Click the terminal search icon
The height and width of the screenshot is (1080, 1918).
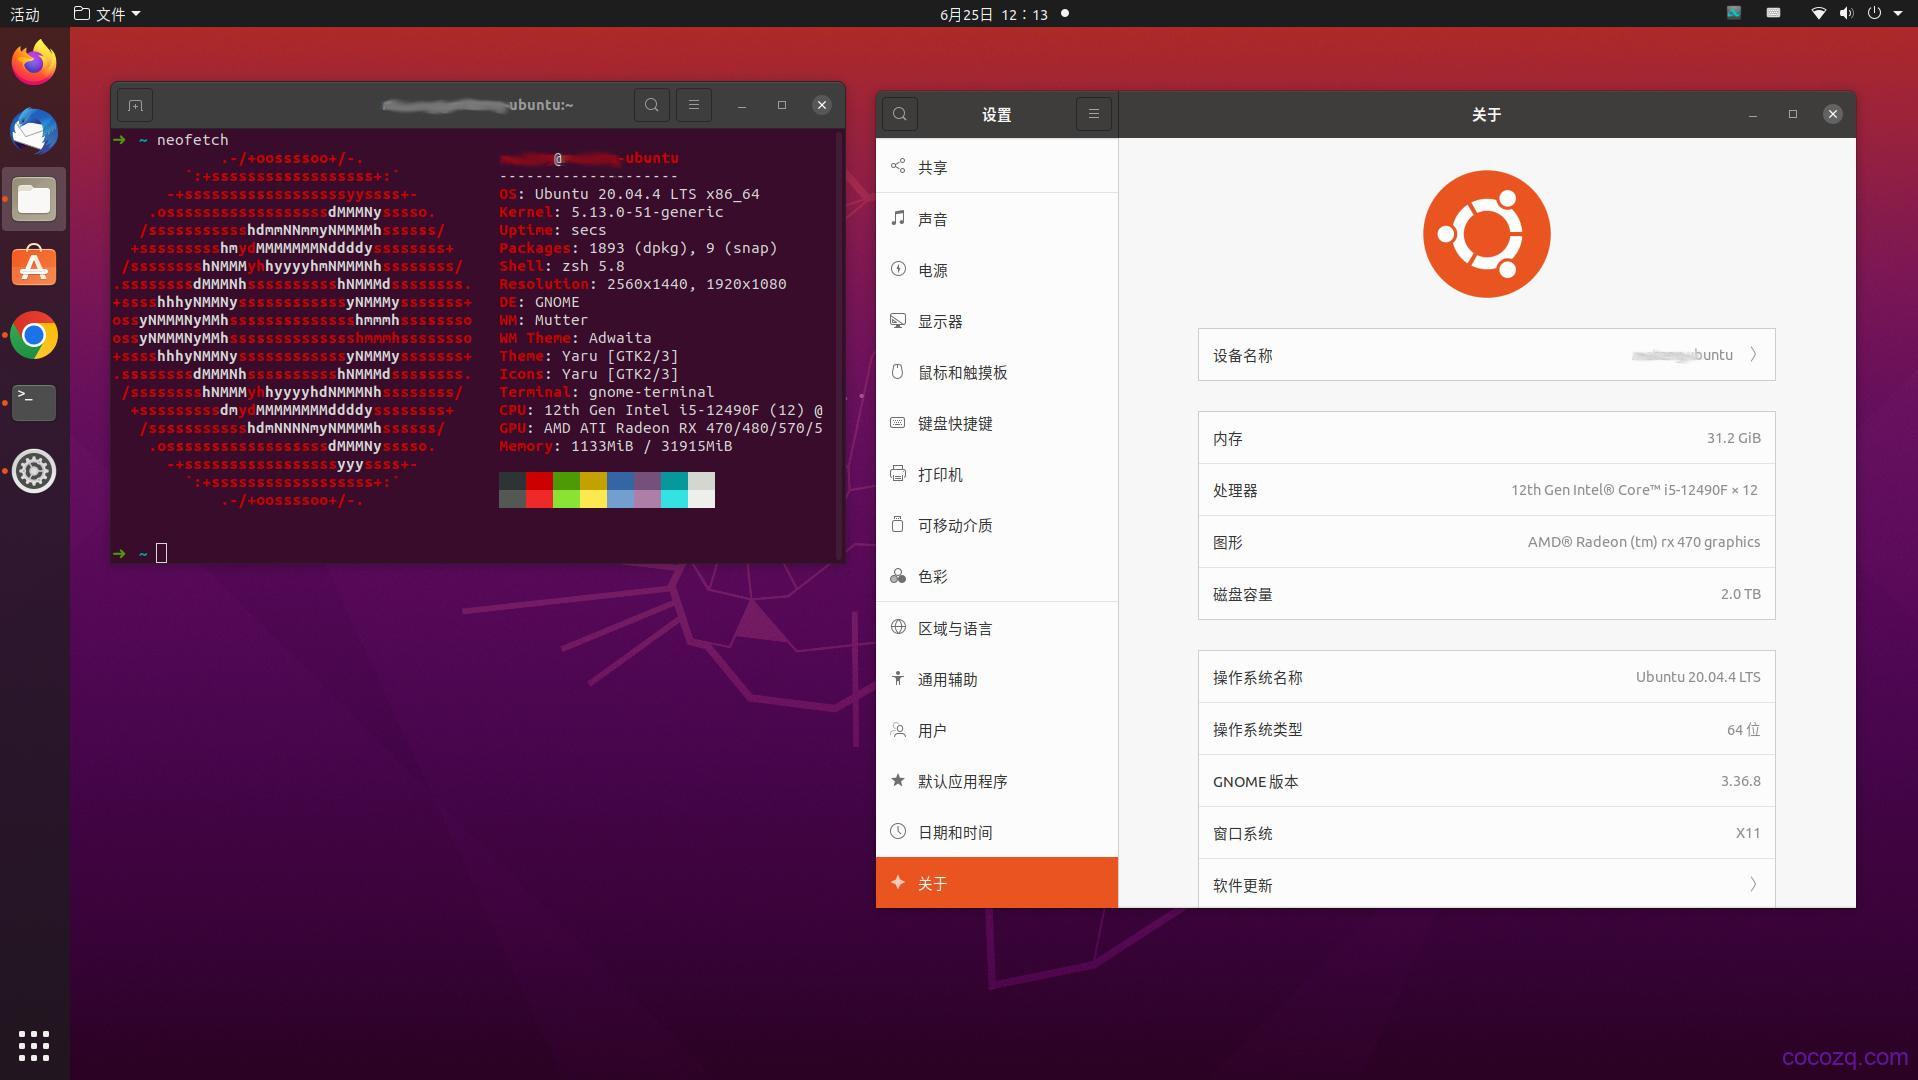[x=652, y=104]
